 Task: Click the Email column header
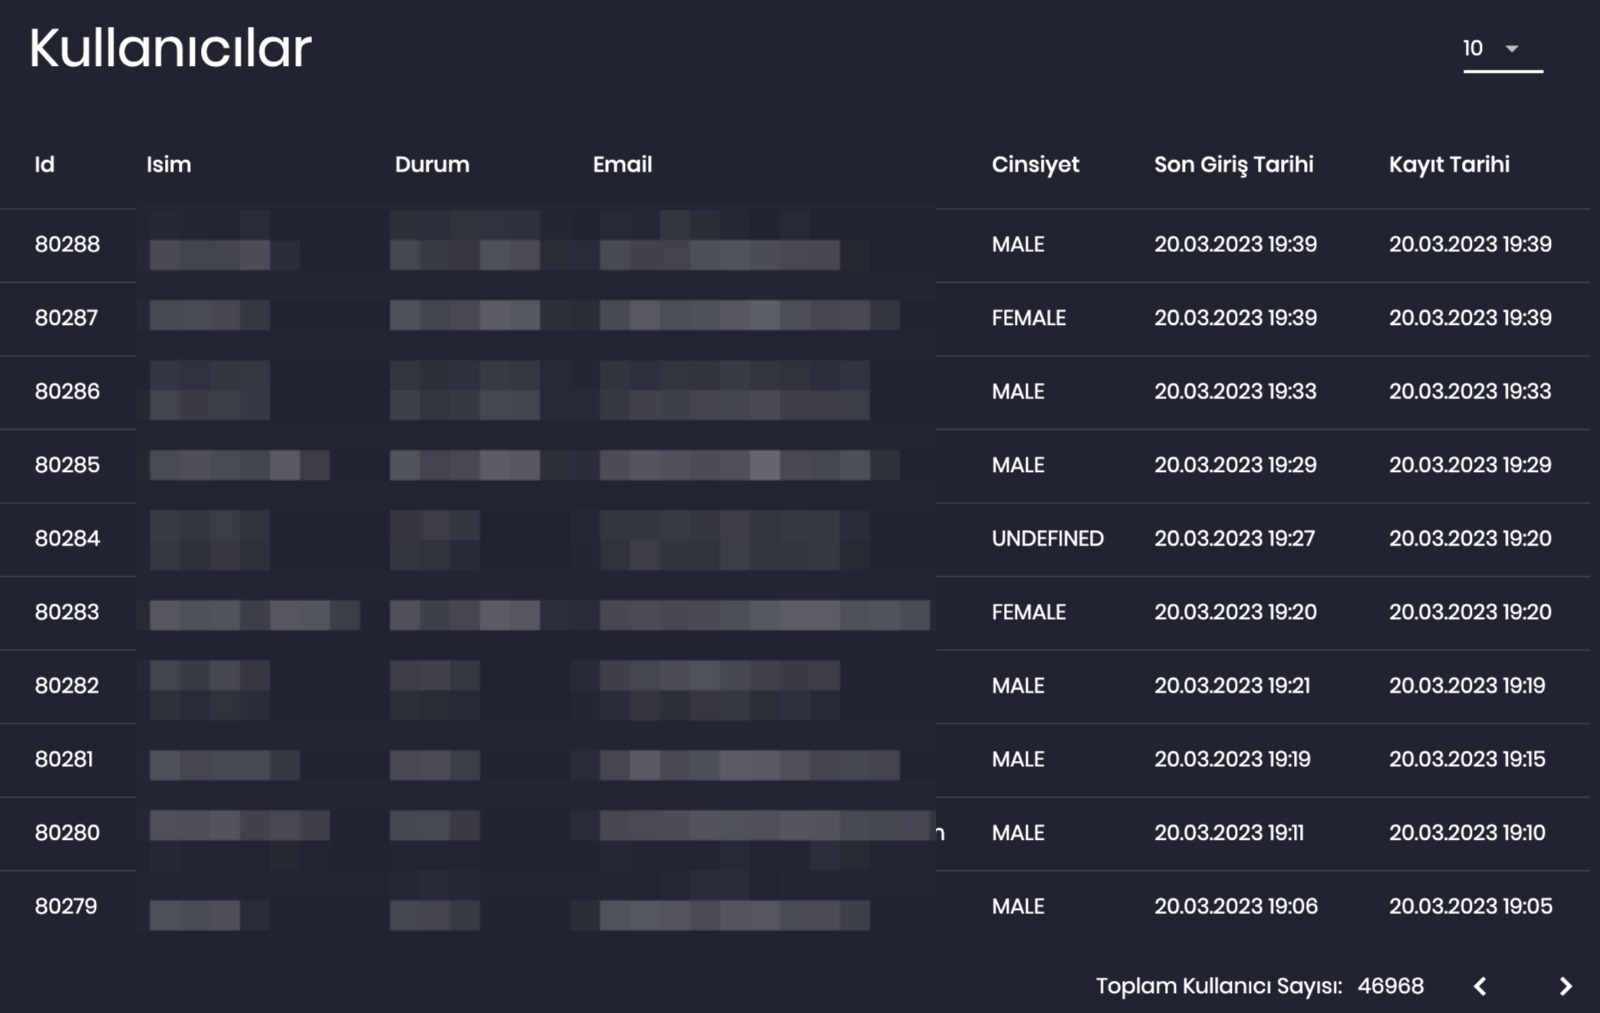(x=622, y=165)
